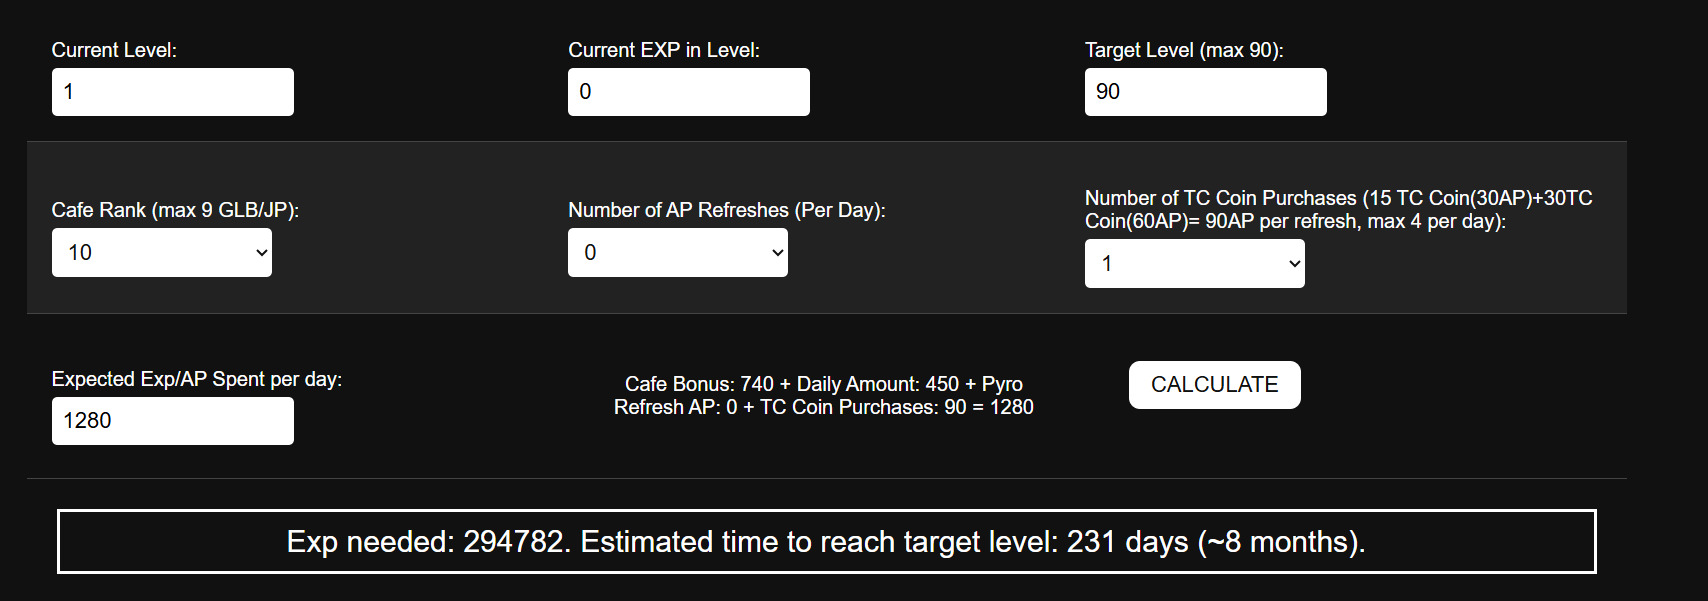Click the "Exp needed" result box
Screen dimensions: 1708x601
click(x=826, y=542)
